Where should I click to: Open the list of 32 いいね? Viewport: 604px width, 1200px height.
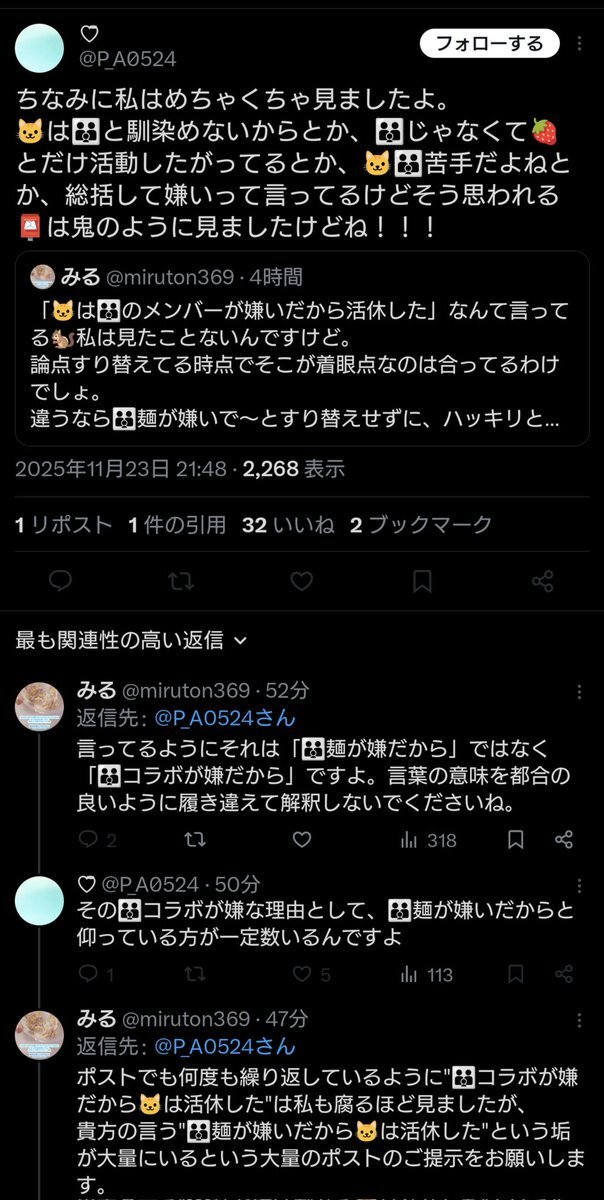pyautogui.click(x=283, y=522)
